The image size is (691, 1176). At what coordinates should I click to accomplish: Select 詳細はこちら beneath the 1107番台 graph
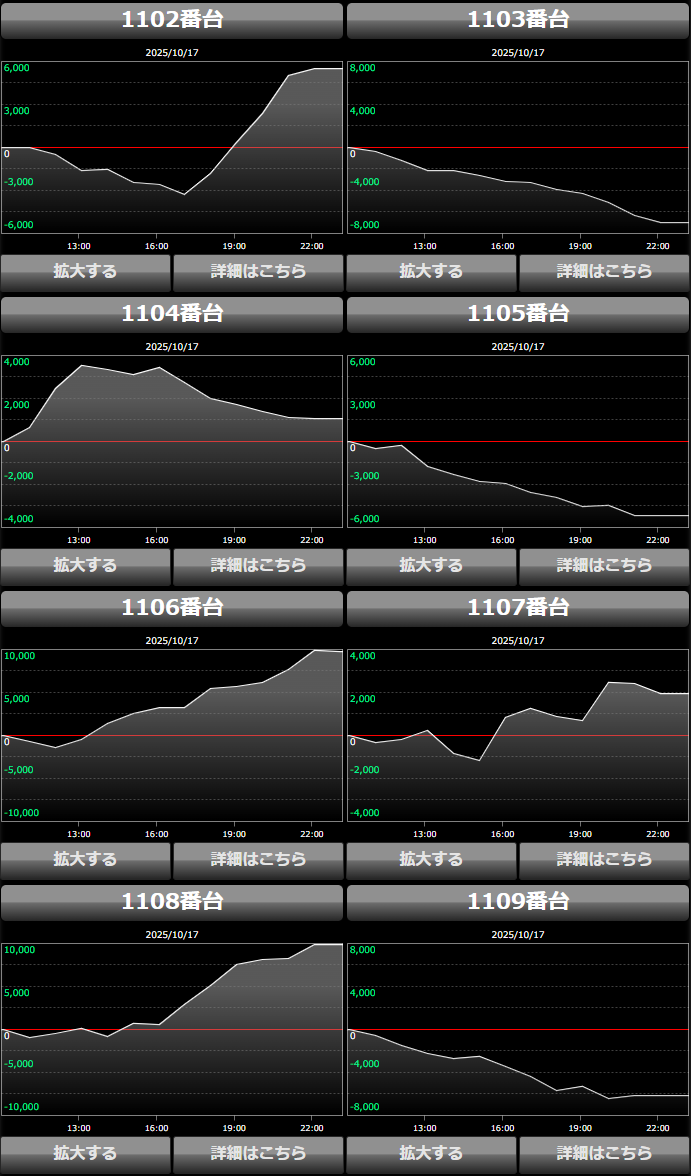click(x=604, y=859)
